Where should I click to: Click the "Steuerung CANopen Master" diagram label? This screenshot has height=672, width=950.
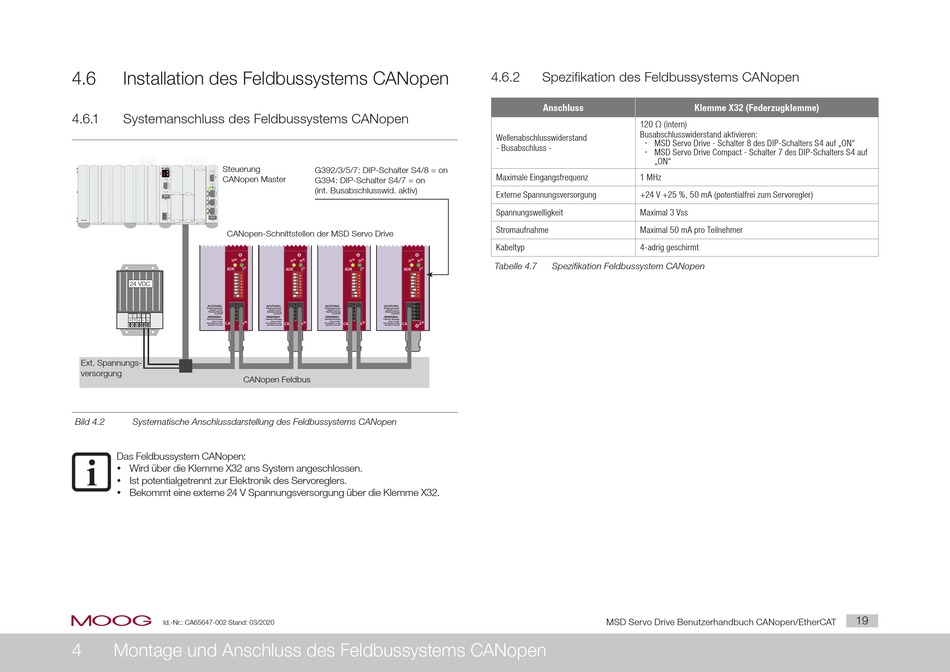(254, 175)
